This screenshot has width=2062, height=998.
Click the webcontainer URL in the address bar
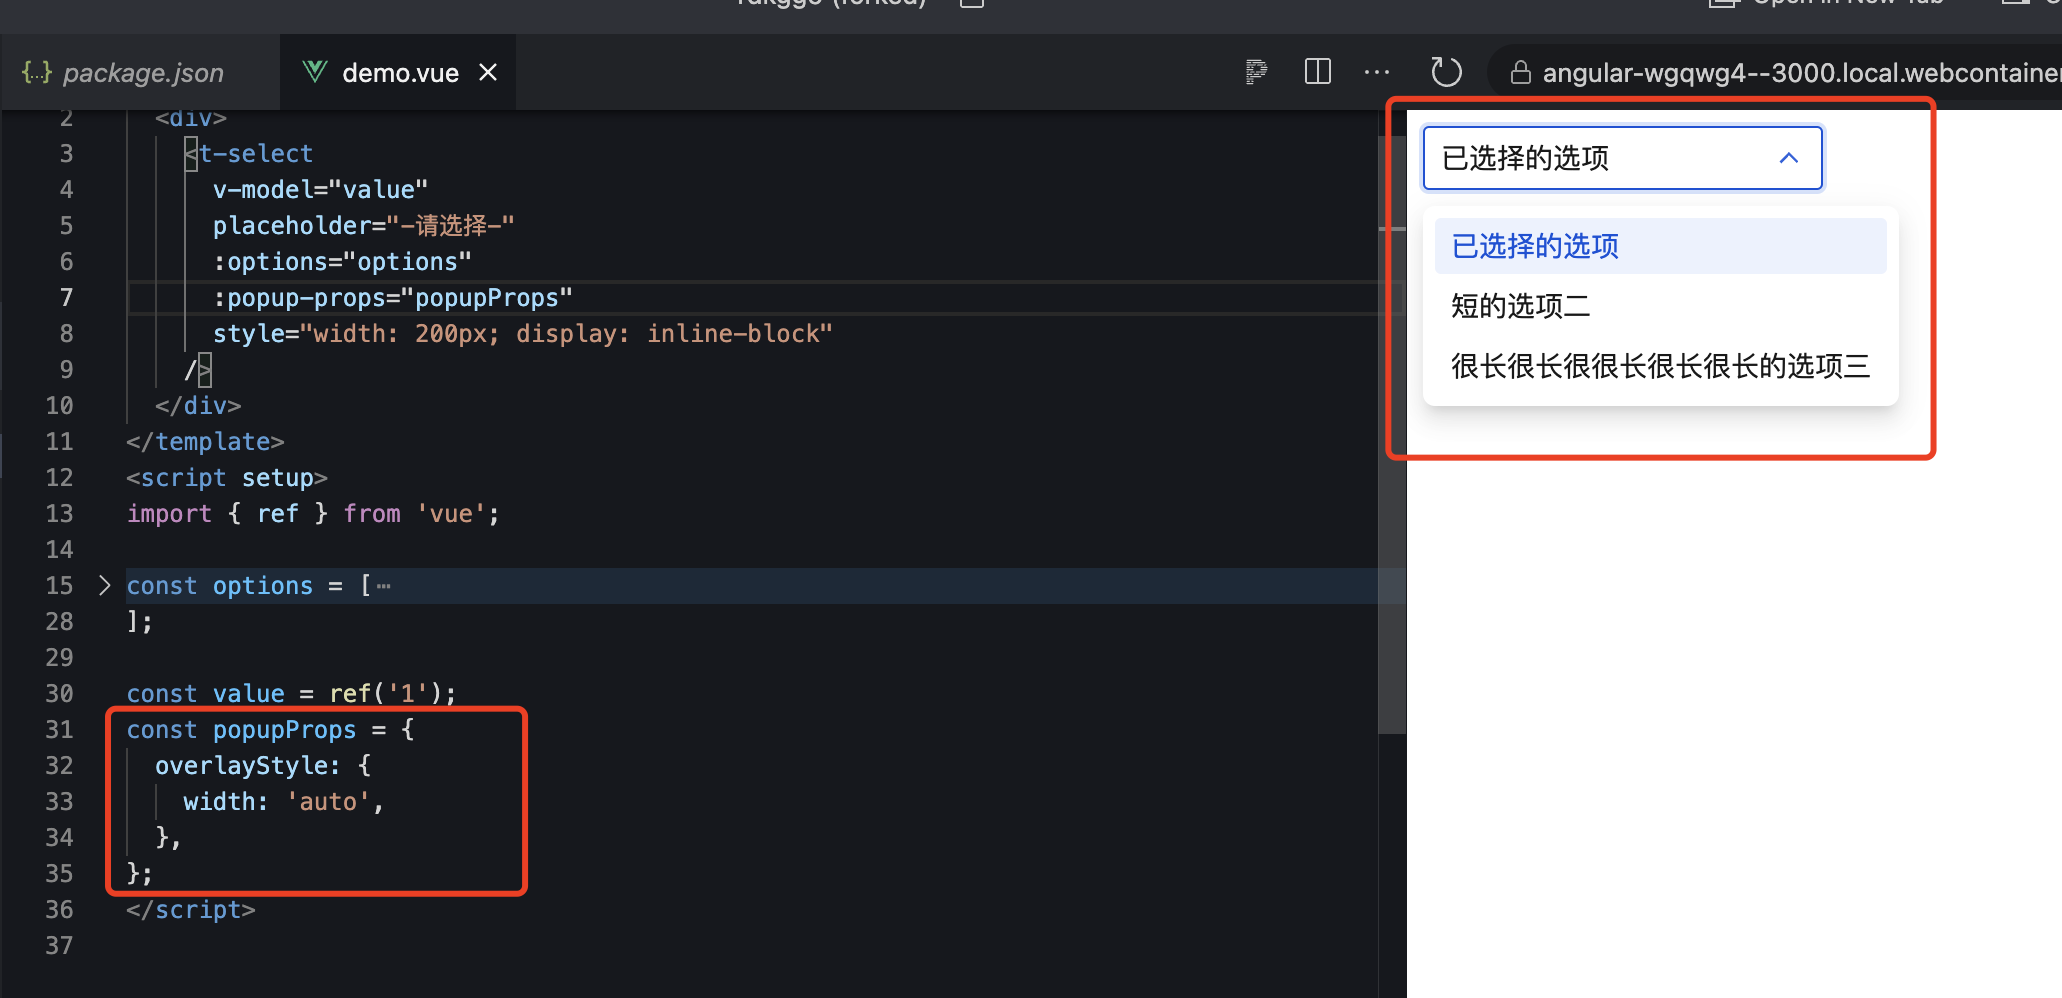coord(1800,71)
